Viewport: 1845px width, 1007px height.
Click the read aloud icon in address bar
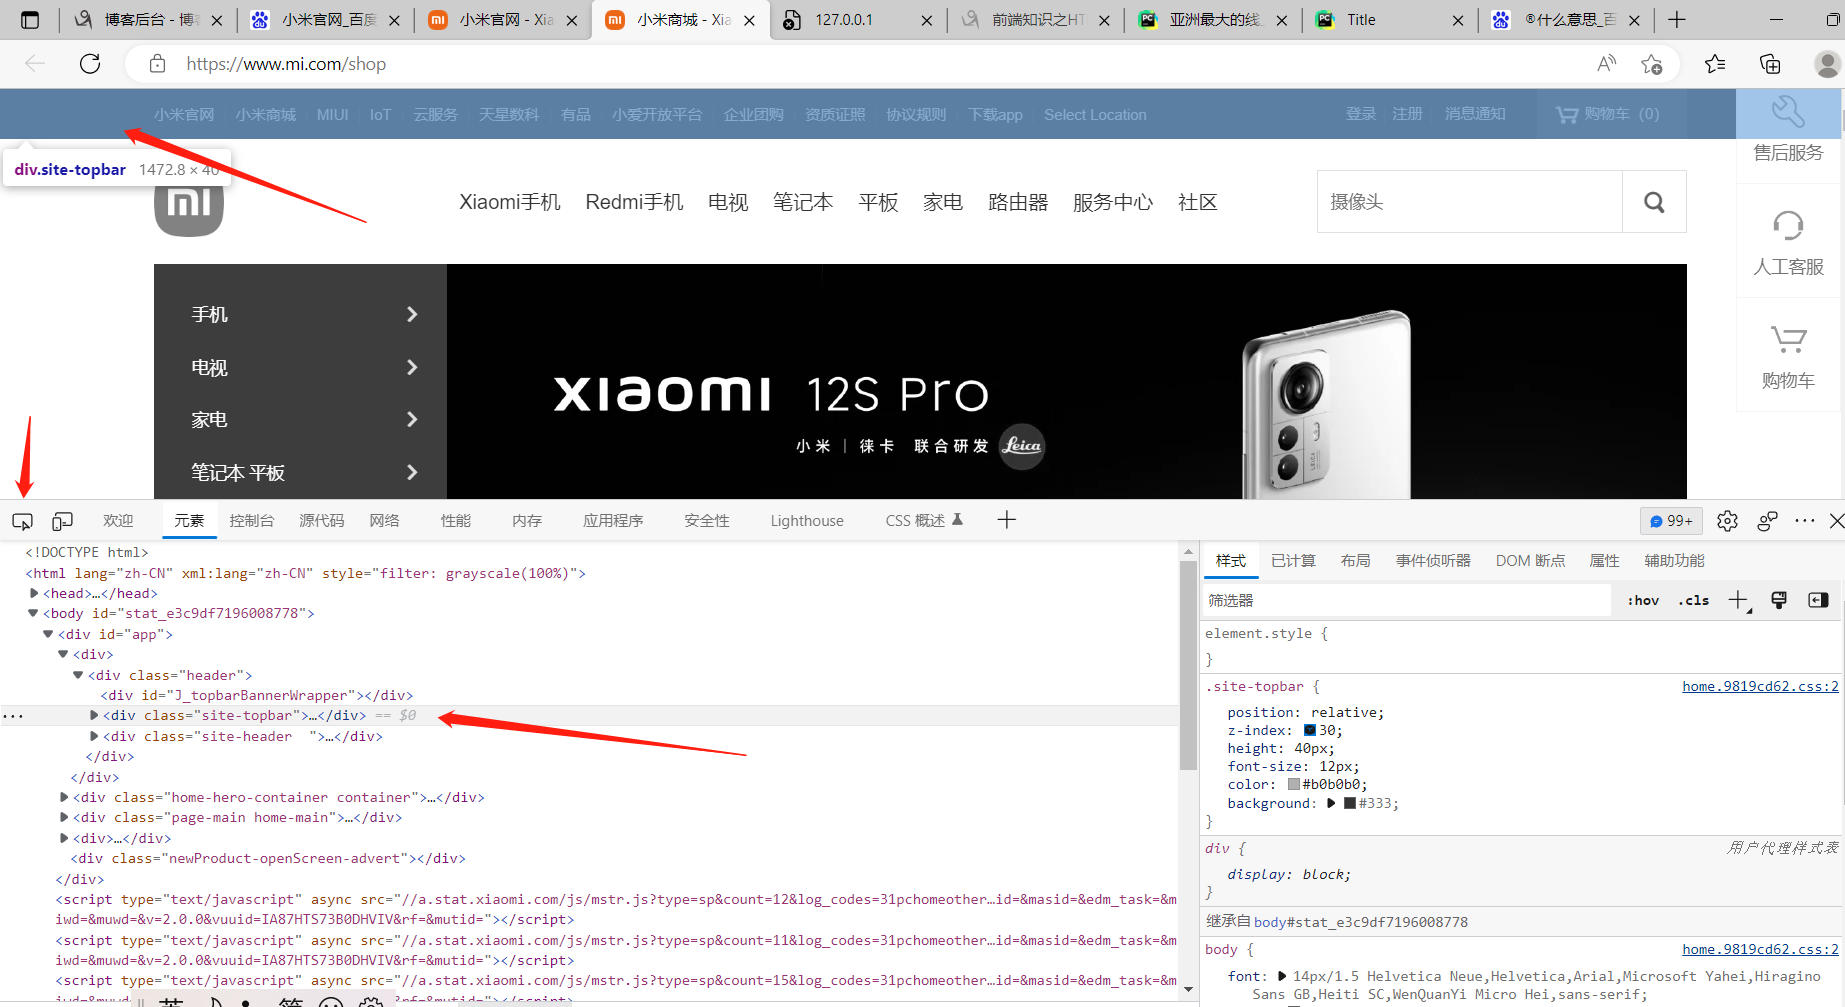click(x=1607, y=64)
